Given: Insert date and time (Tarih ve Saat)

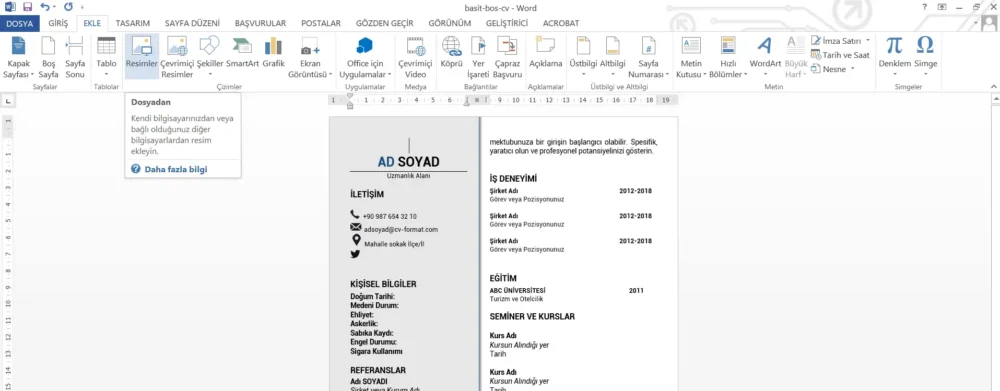Looking at the screenshot, I should pyautogui.click(x=841, y=55).
